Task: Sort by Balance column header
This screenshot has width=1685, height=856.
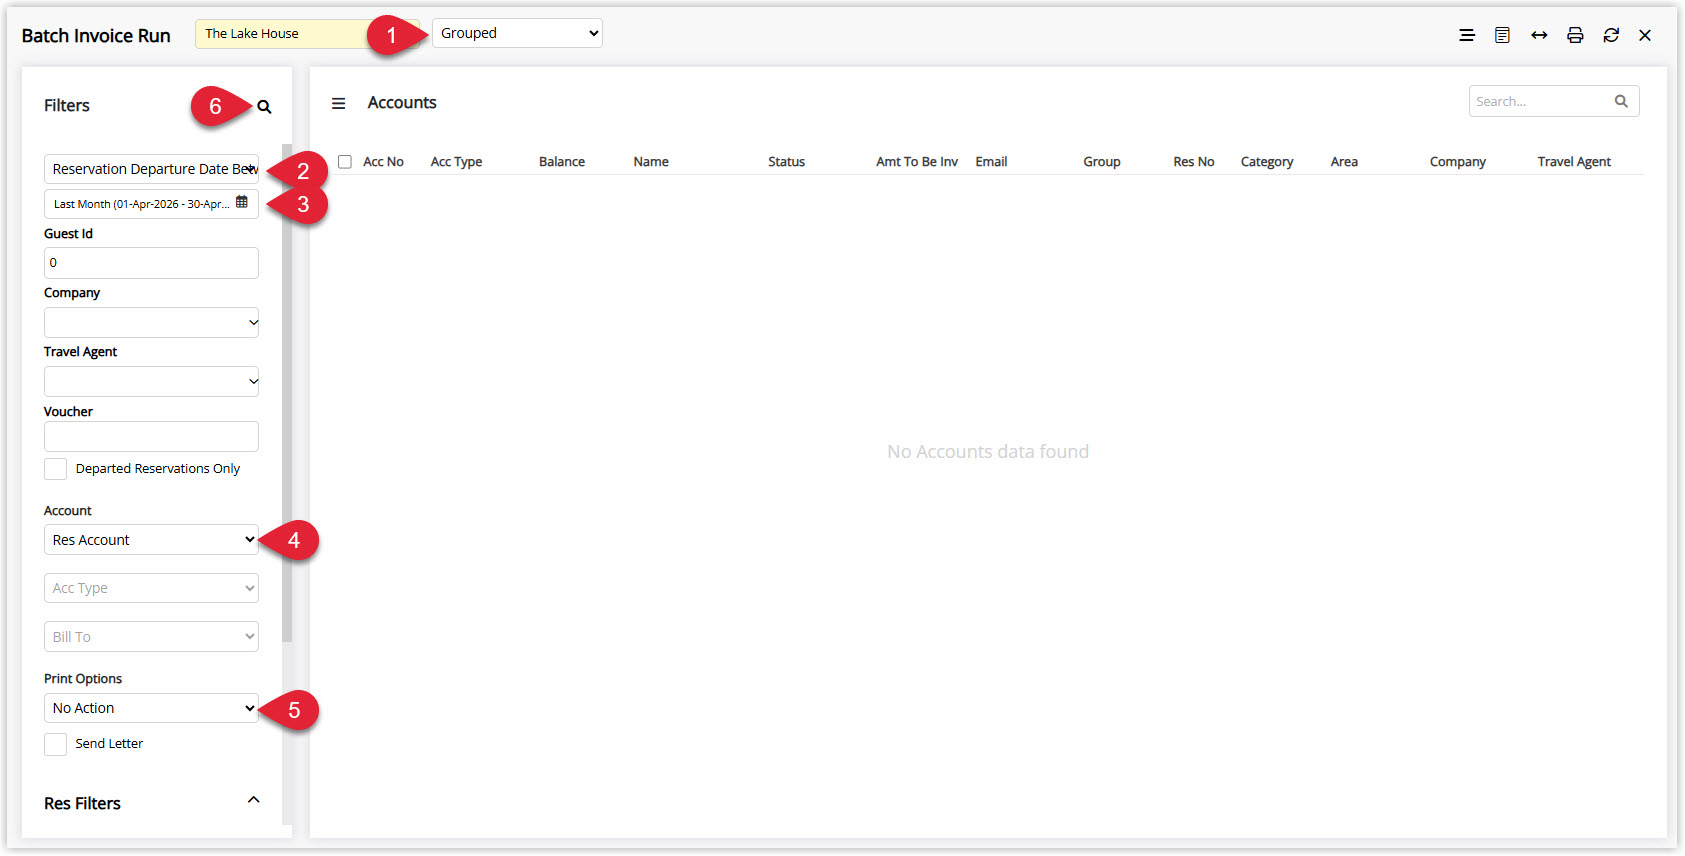Action: tap(562, 162)
